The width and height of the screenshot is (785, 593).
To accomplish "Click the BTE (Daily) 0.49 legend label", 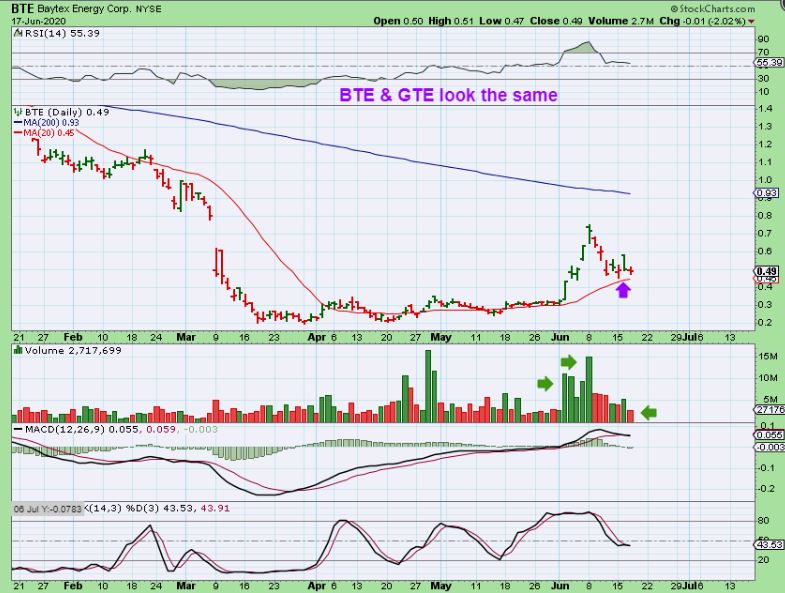I will [x=67, y=112].
